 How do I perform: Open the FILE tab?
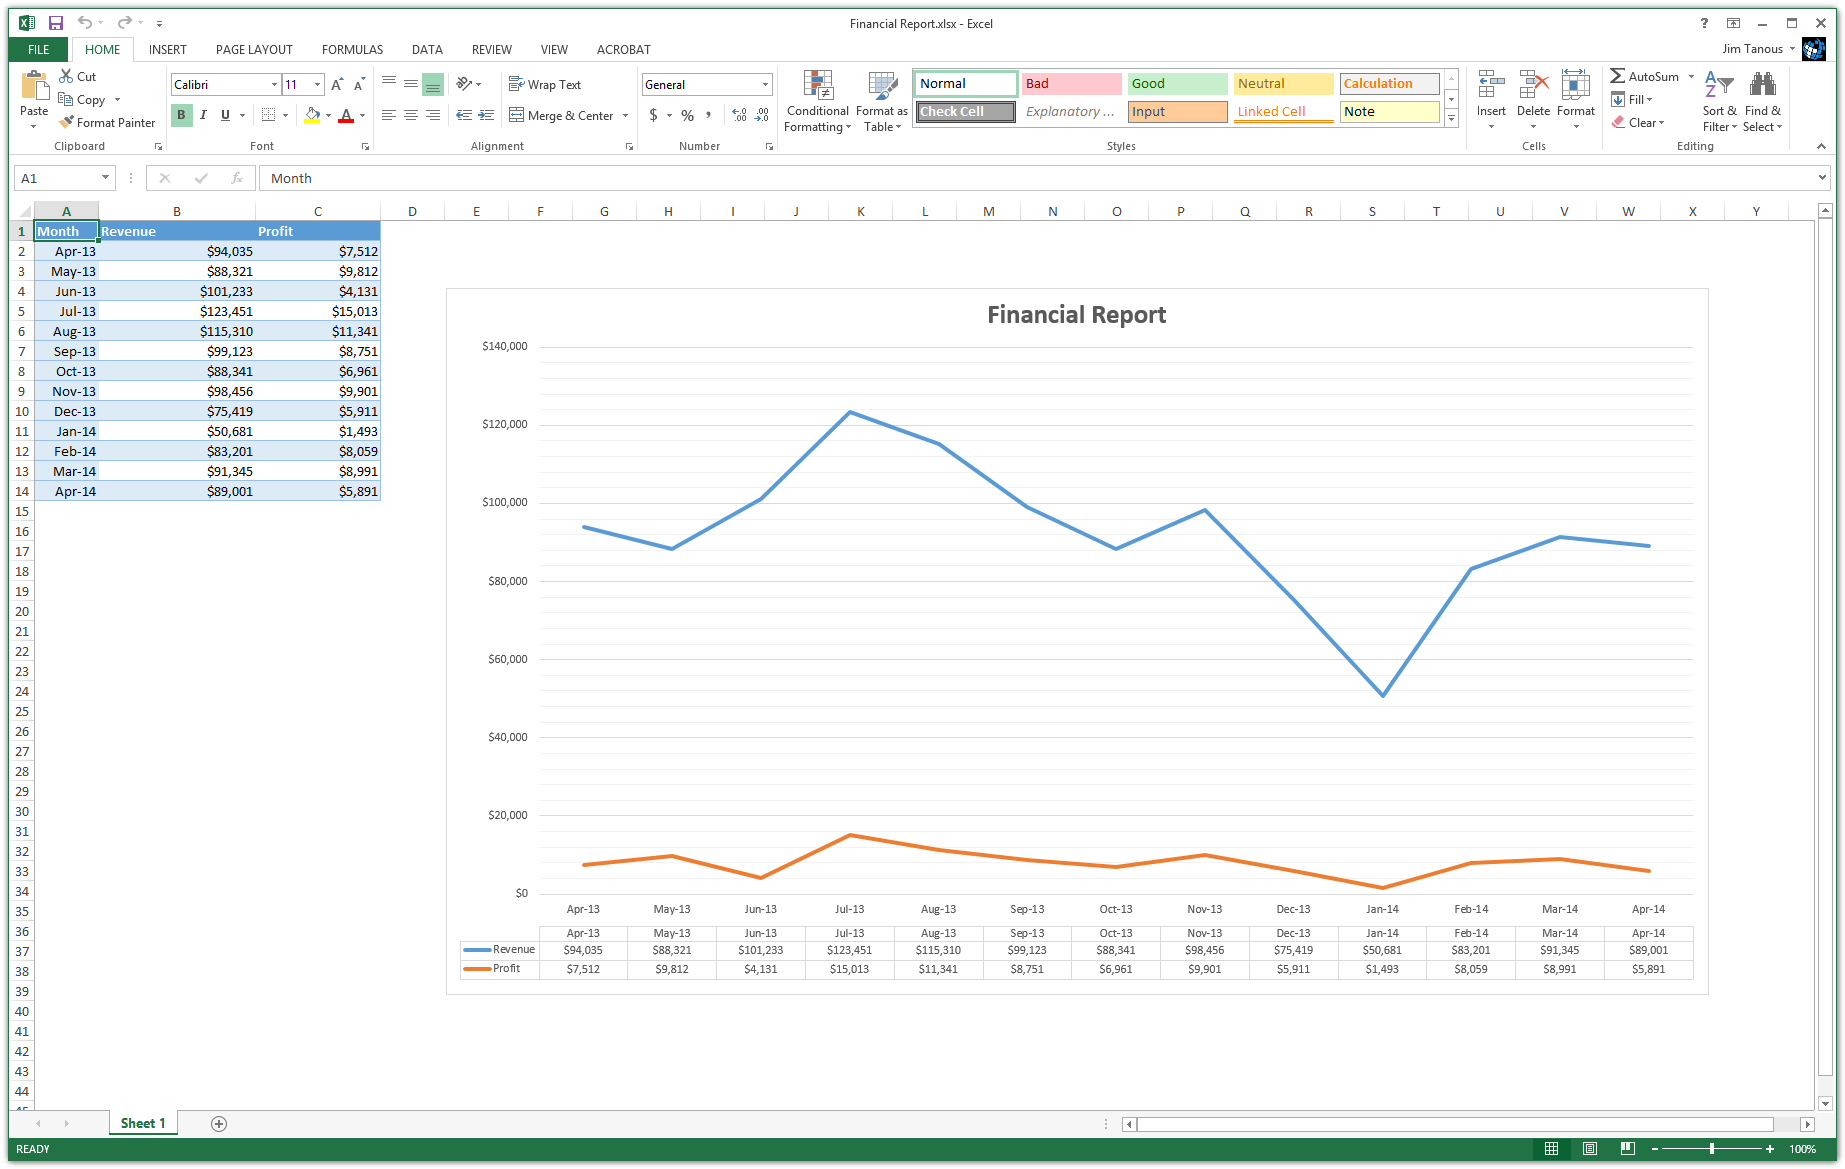click(x=39, y=49)
